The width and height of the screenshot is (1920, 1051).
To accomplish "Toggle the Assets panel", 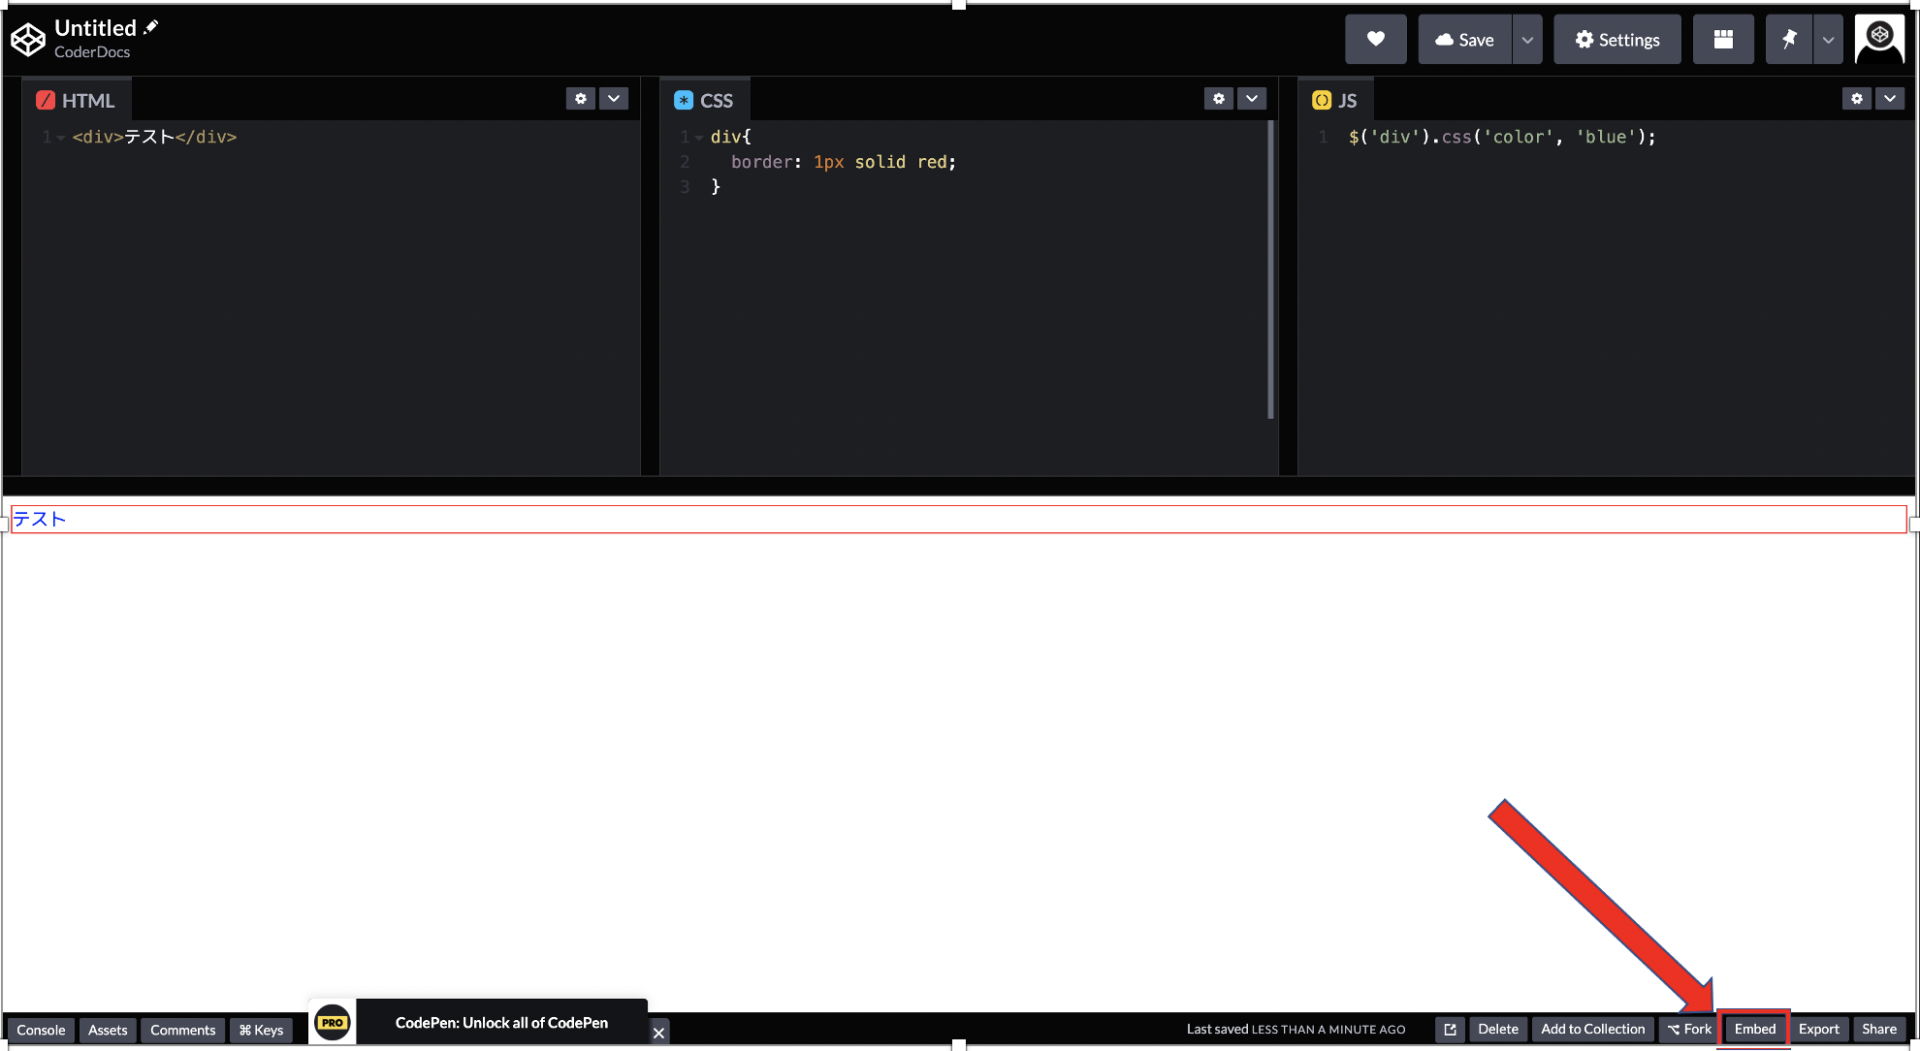I will click(x=108, y=1030).
